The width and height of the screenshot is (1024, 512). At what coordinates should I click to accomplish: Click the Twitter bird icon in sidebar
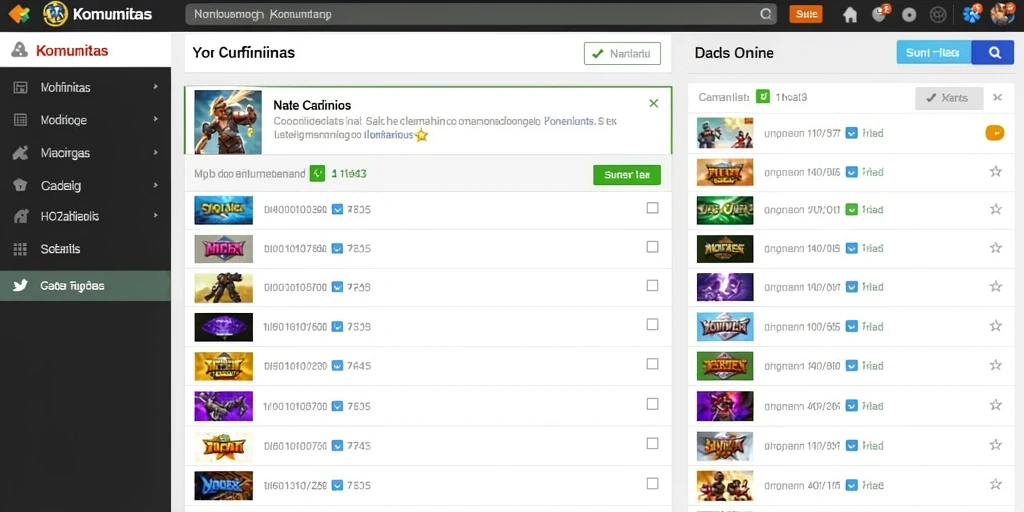point(20,285)
